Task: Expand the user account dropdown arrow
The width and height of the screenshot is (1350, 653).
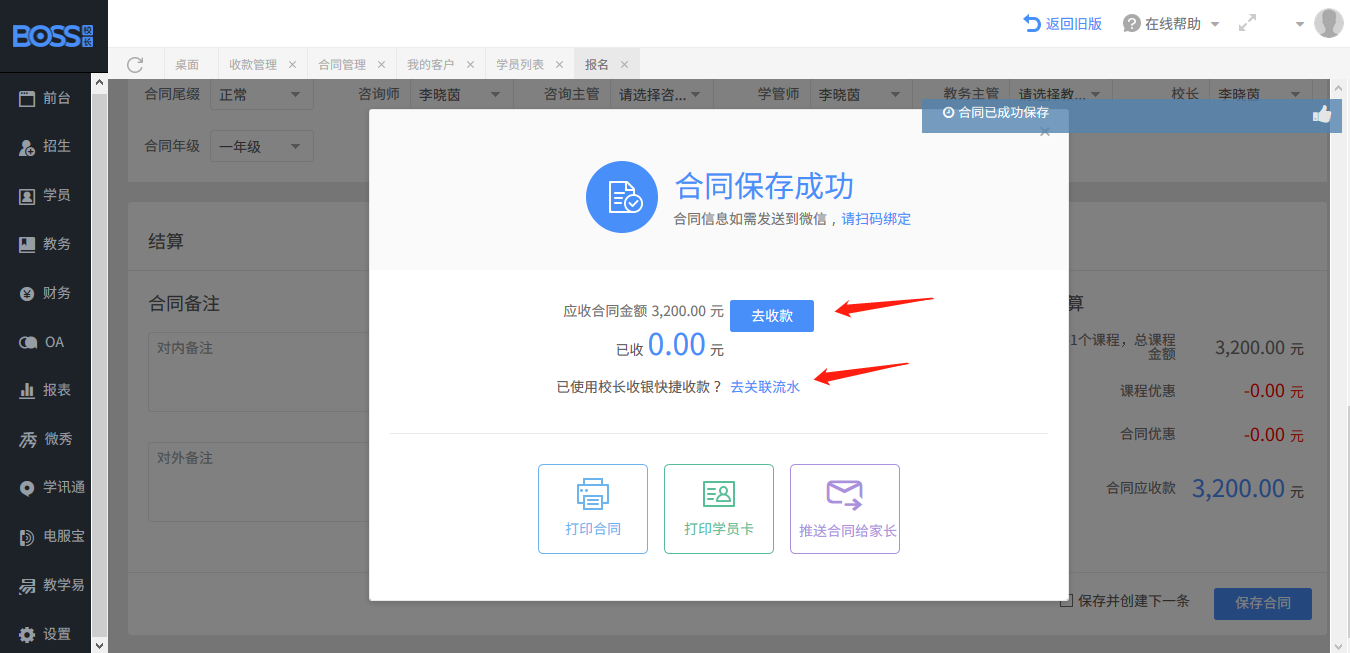Action: pyautogui.click(x=1299, y=24)
